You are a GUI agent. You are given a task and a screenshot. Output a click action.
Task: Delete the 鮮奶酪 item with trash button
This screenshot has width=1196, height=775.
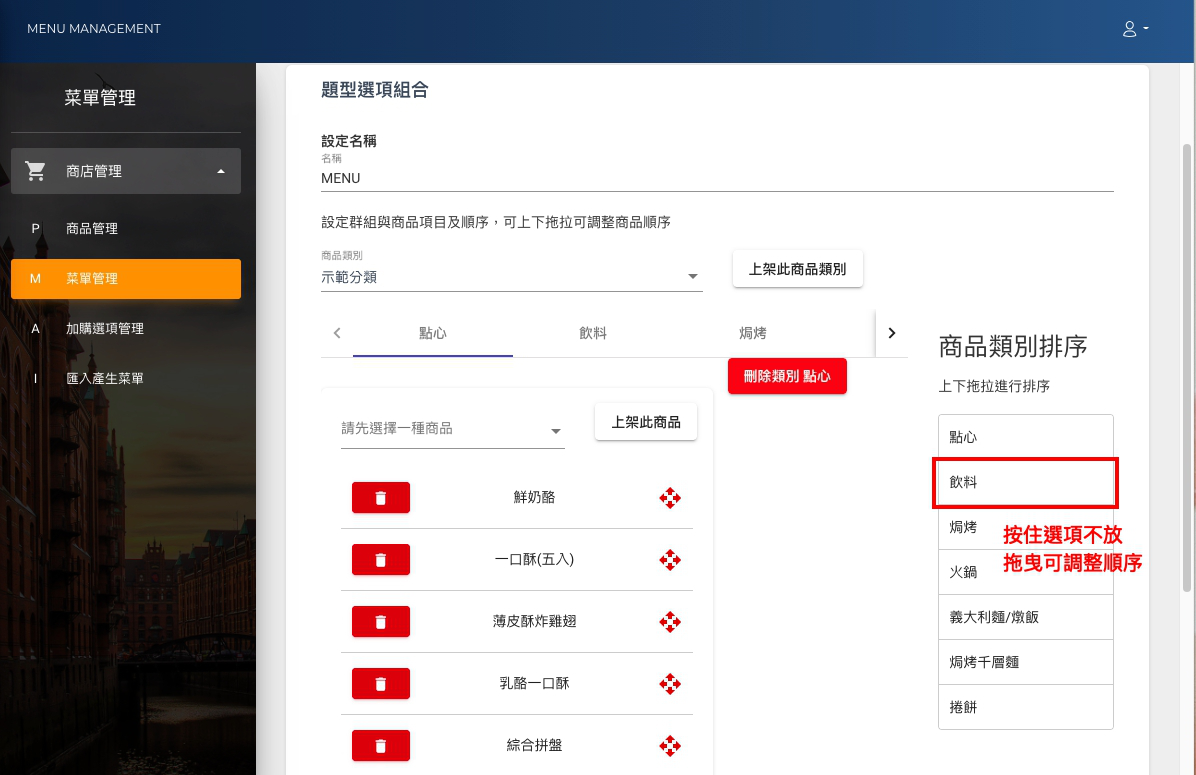coord(381,498)
